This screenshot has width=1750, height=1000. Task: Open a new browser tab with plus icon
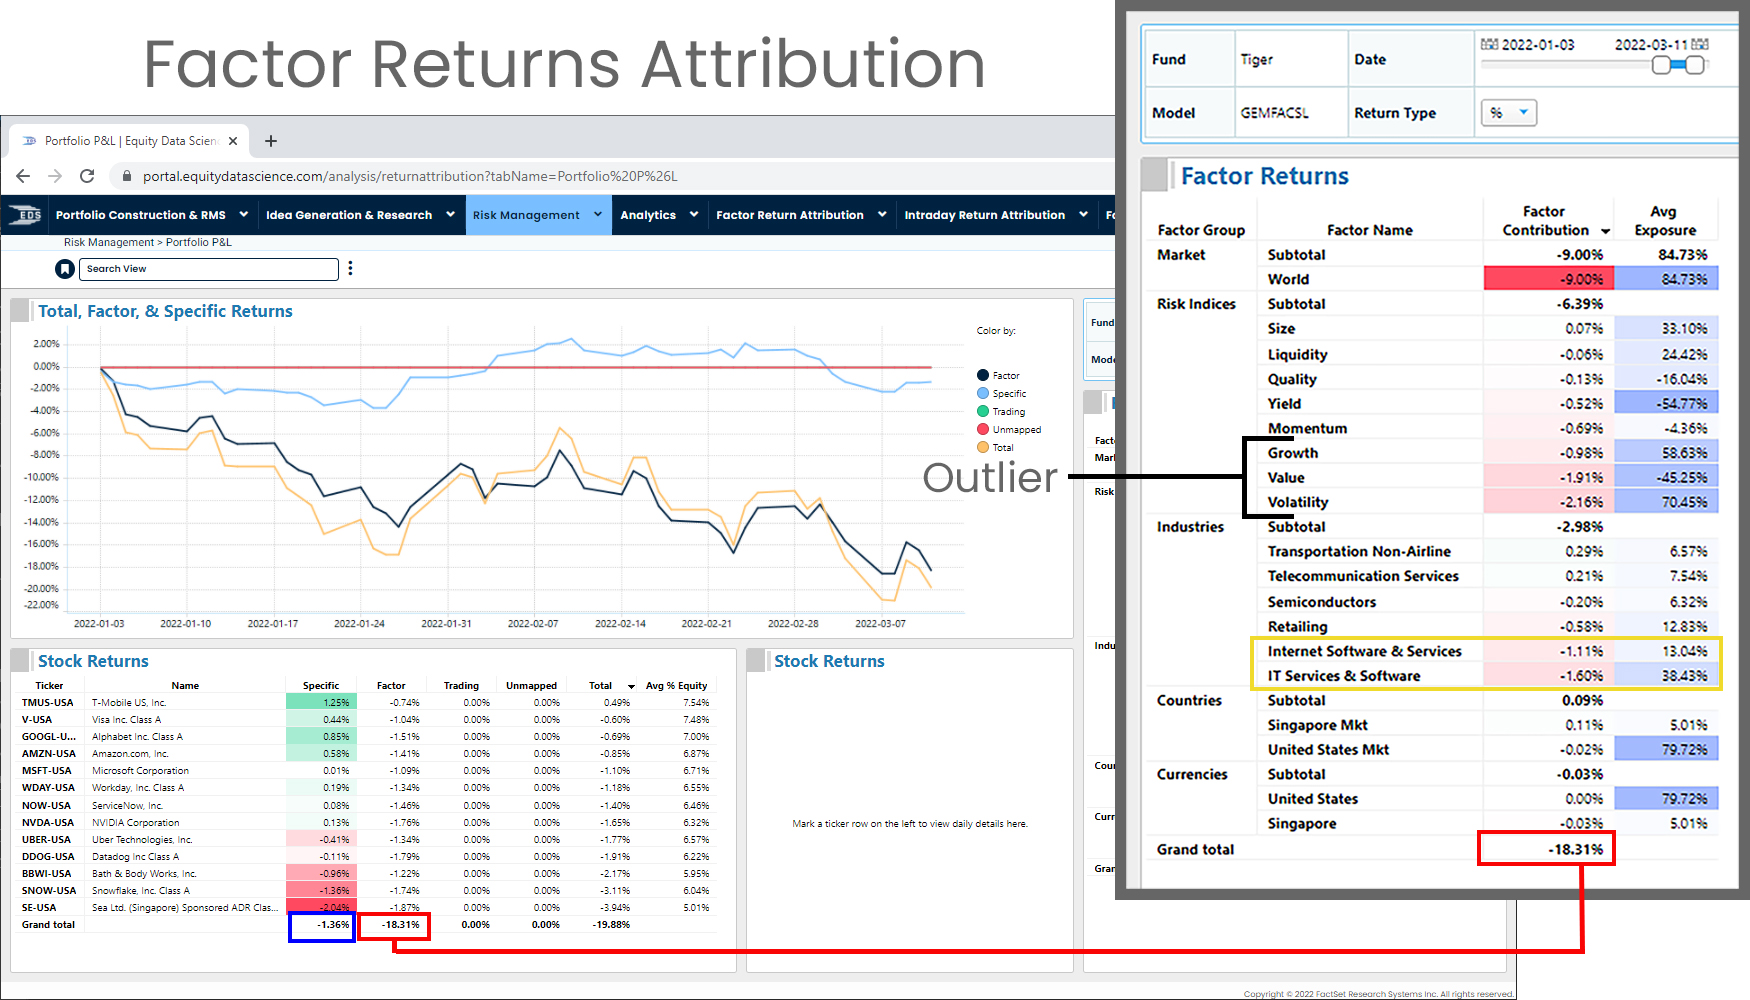tap(270, 141)
